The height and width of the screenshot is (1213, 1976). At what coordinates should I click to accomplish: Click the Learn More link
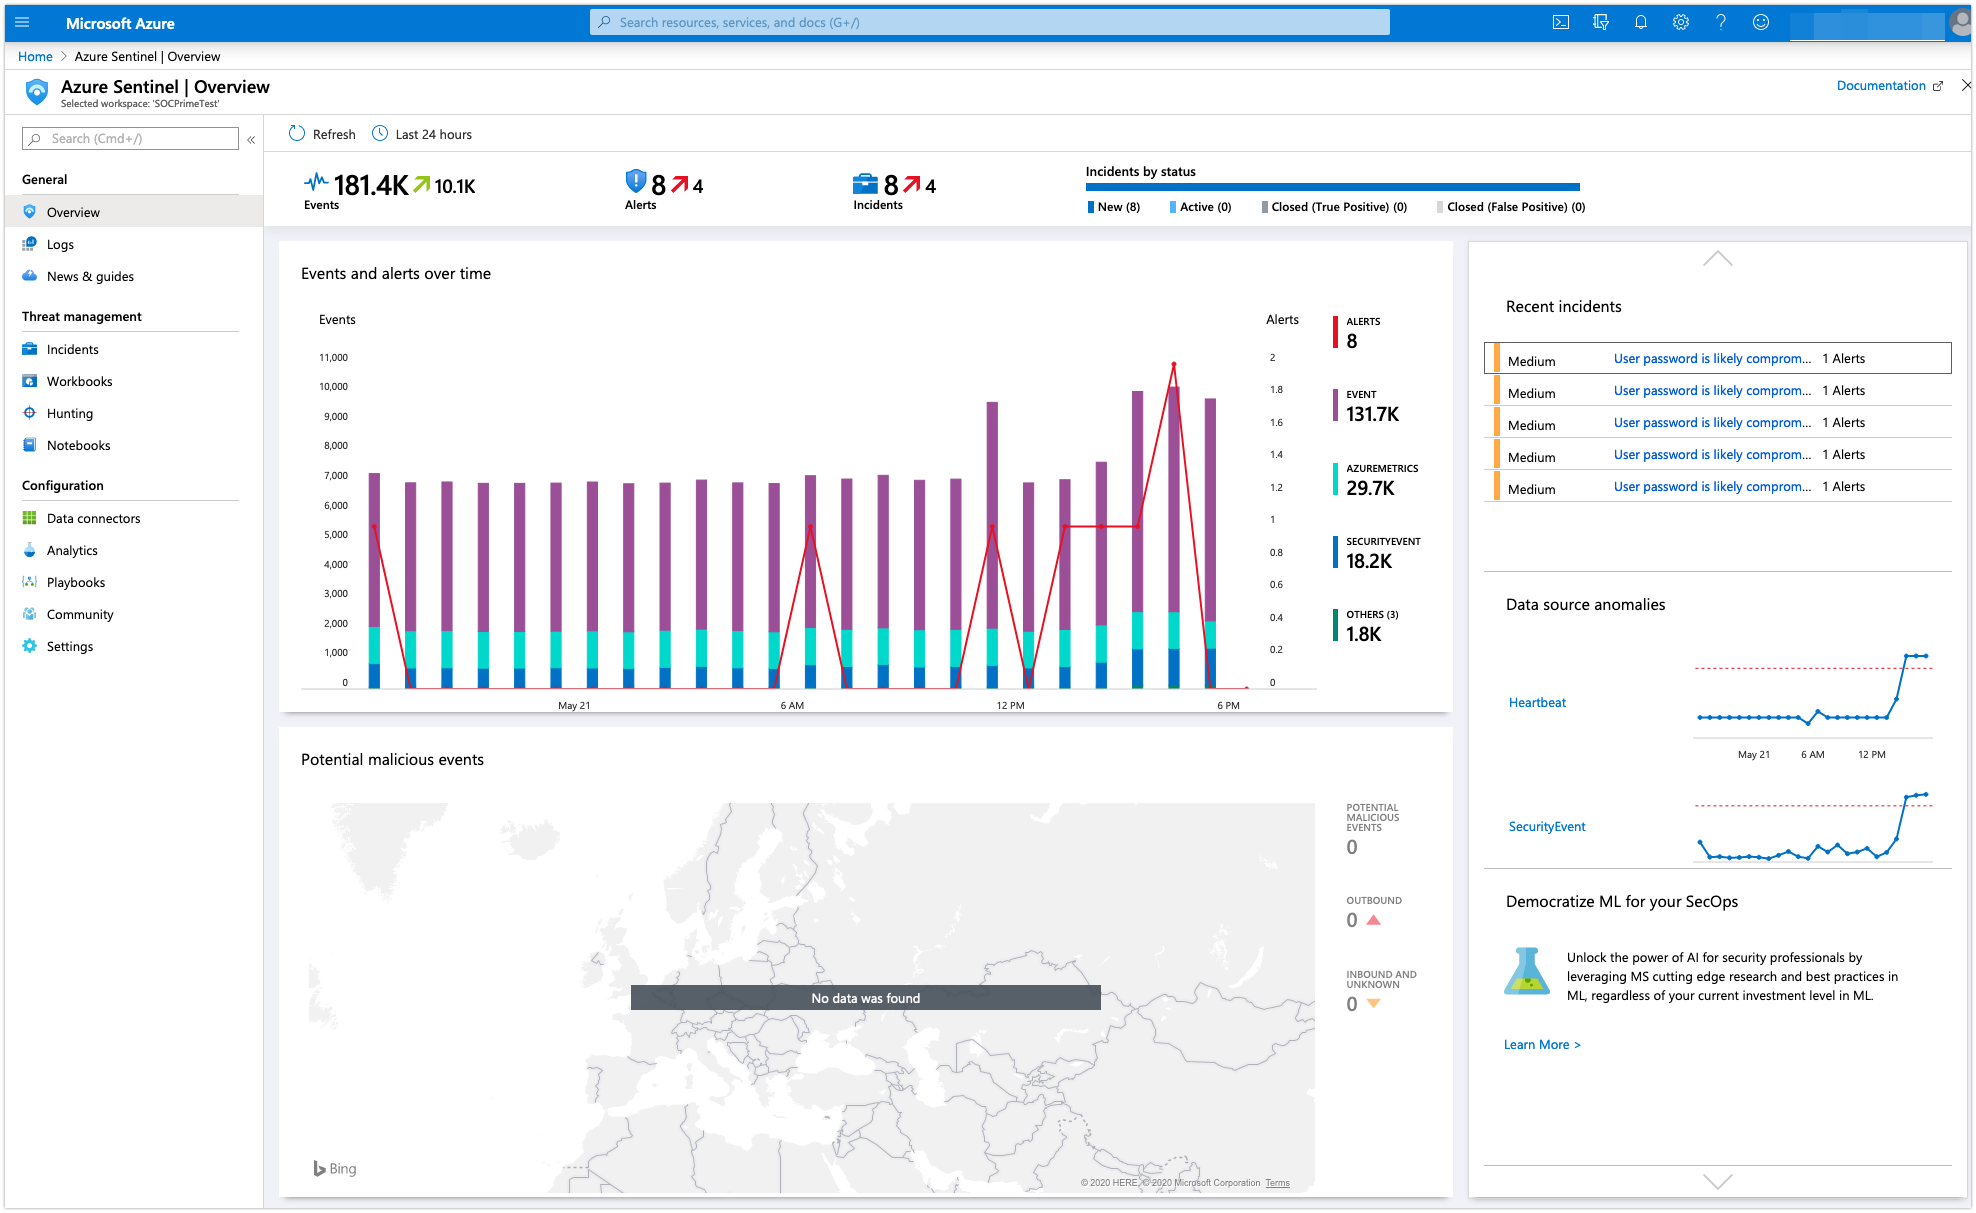tap(1541, 1044)
